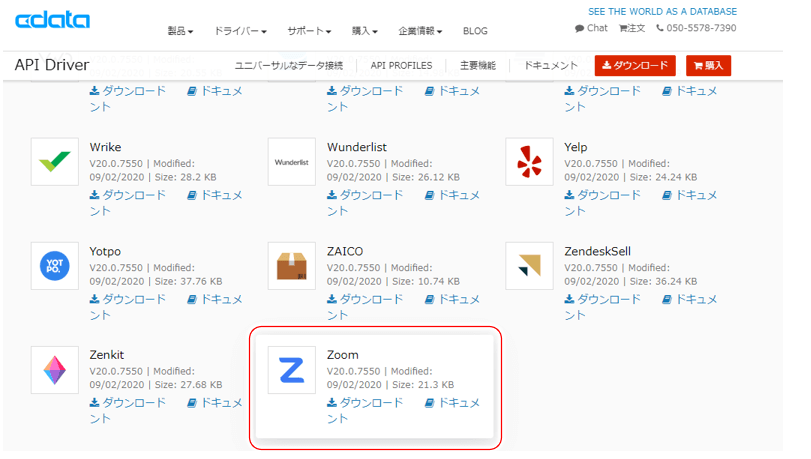
Task: Click the ZAICO title text
Action: click(345, 251)
